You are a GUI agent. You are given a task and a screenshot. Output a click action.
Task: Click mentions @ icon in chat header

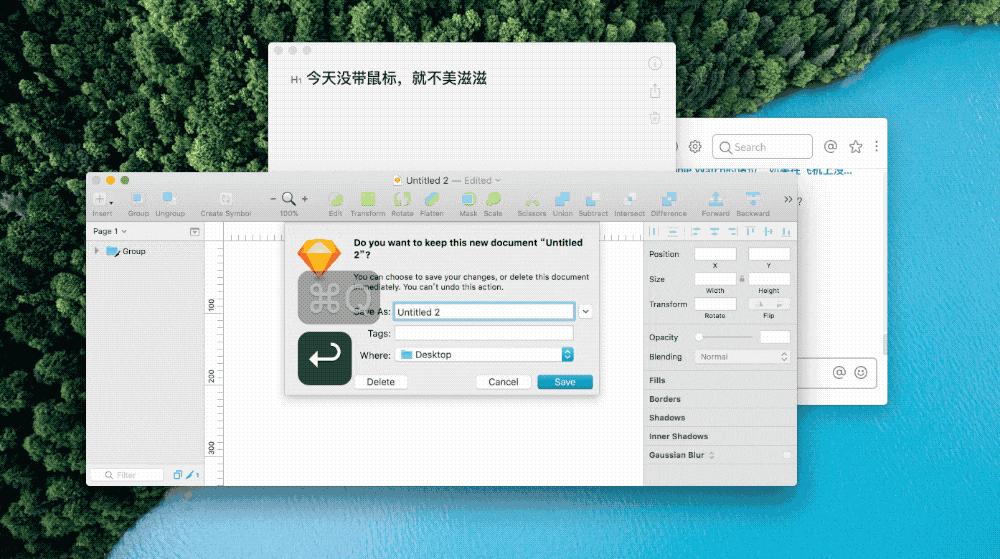click(x=830, y=147)
